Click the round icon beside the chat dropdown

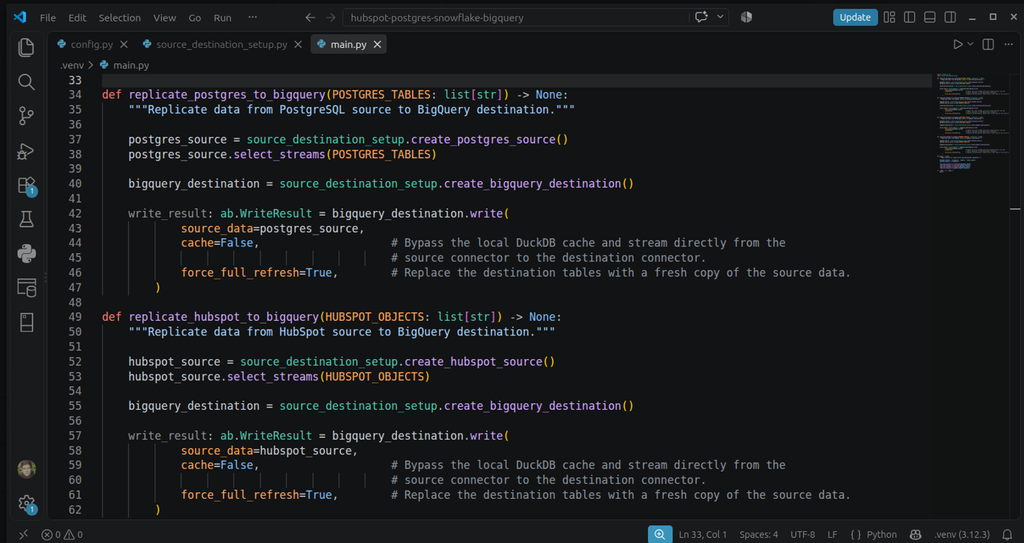point(746,18)
